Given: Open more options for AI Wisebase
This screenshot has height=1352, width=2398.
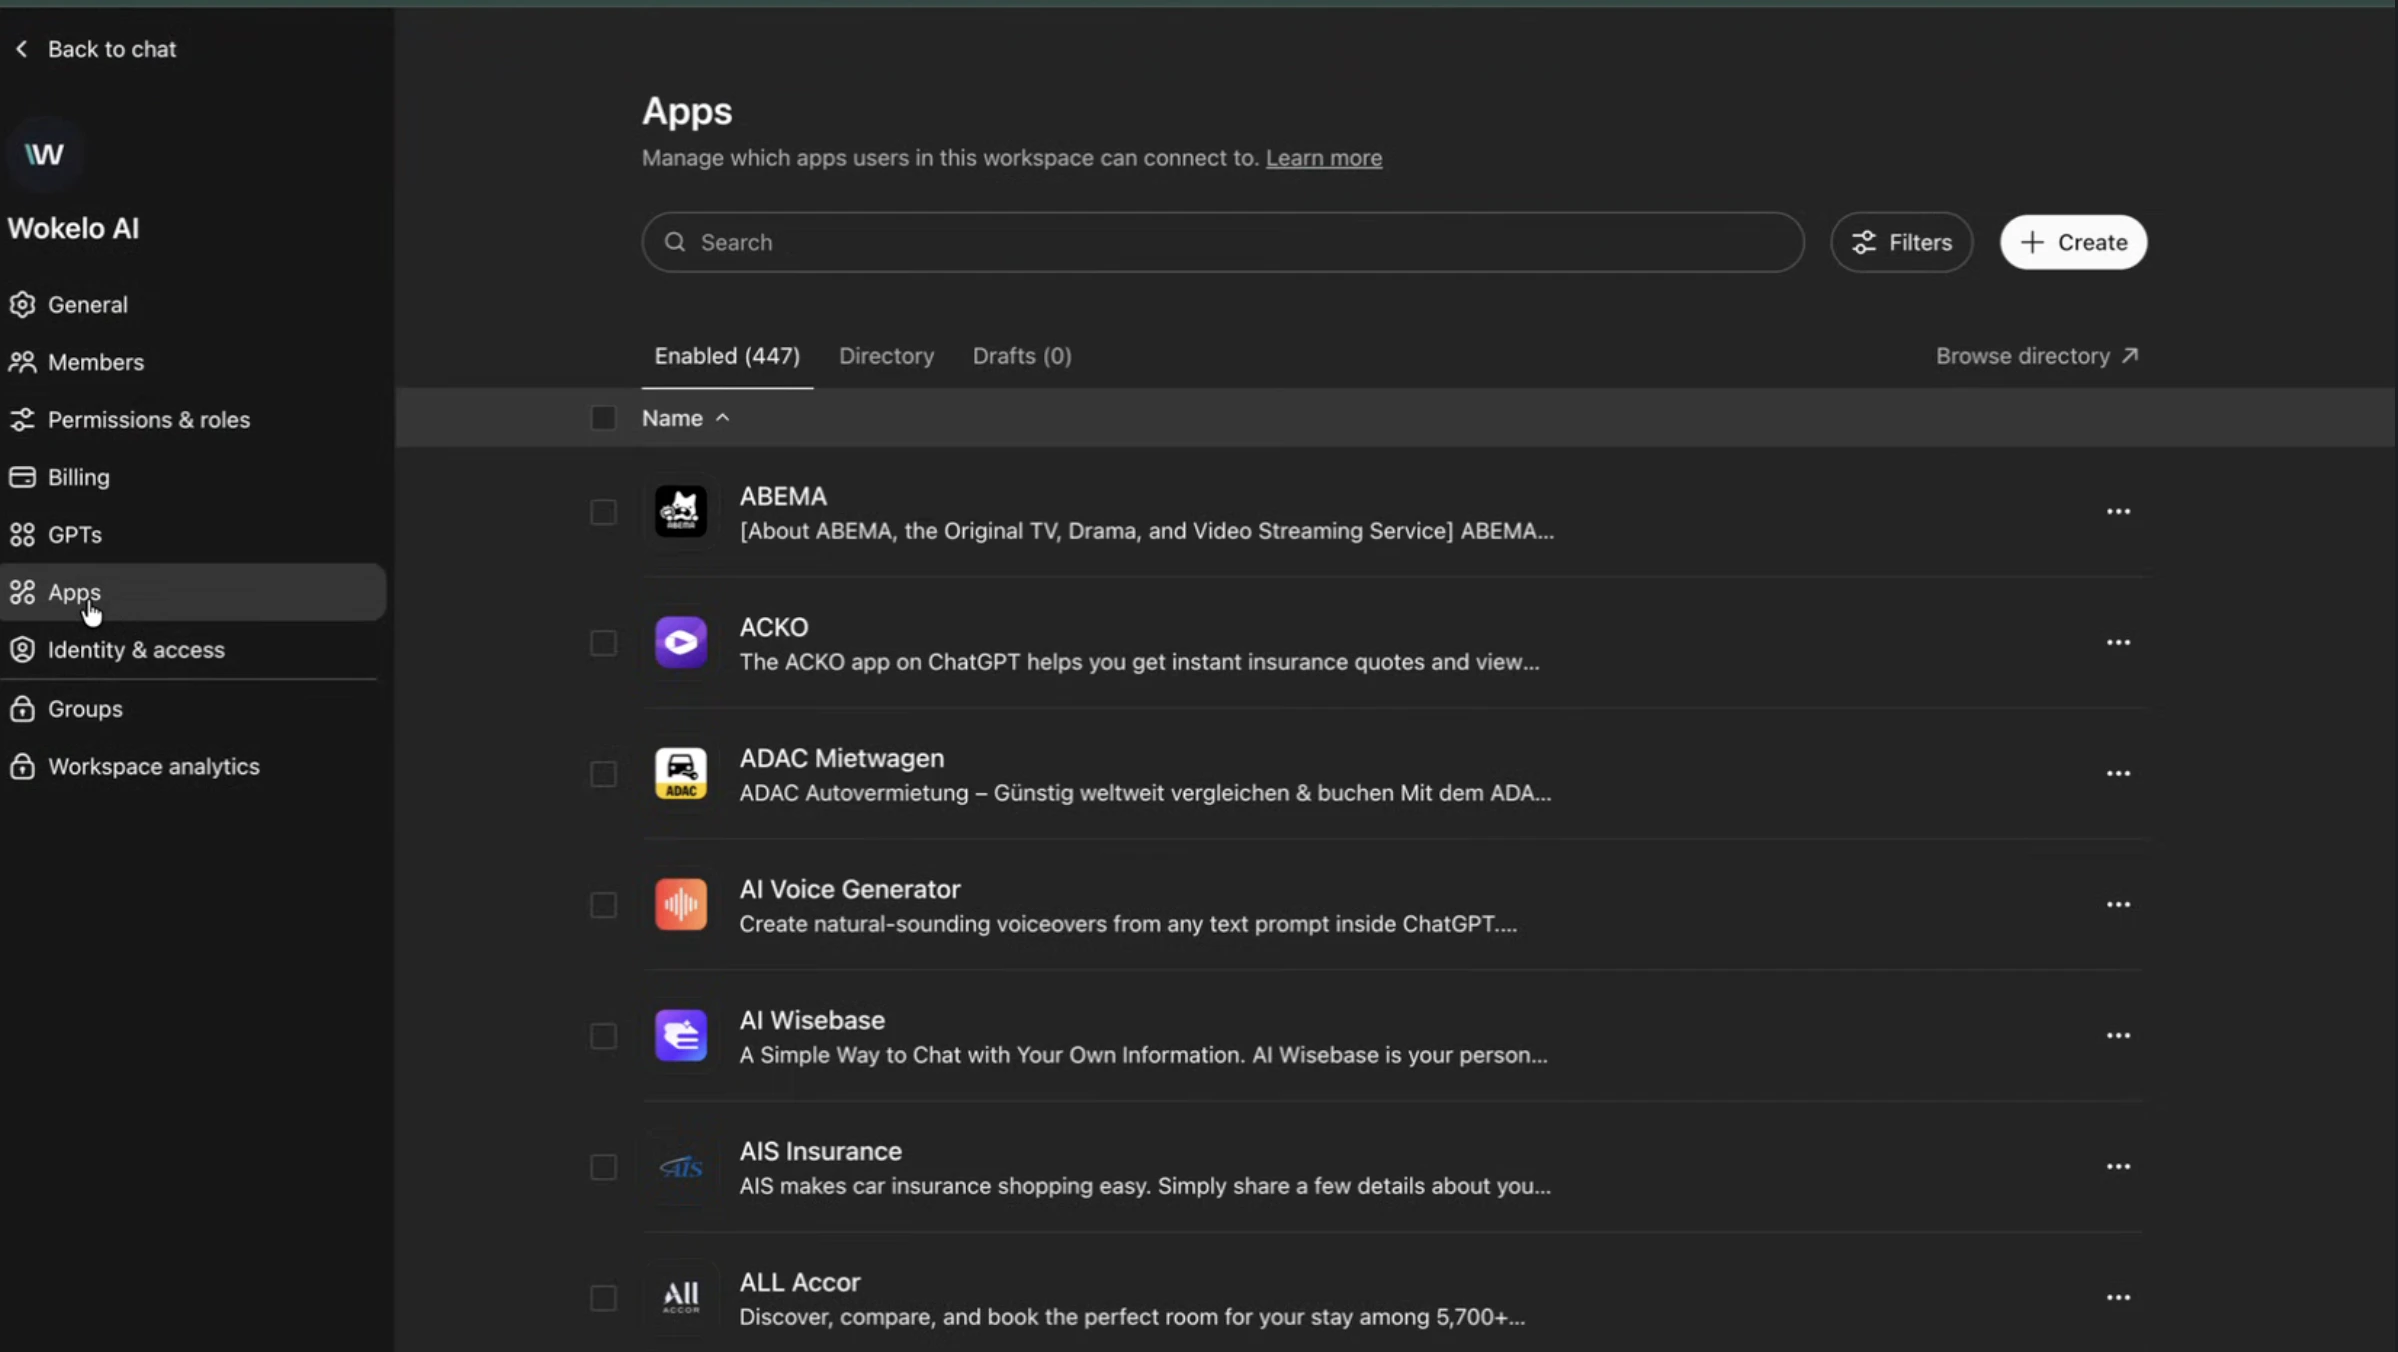Looking at the screenshot, I should (2118, 1035).
